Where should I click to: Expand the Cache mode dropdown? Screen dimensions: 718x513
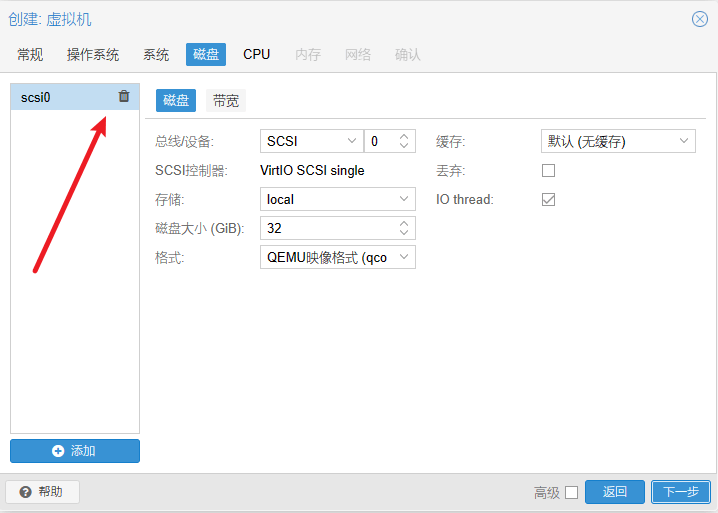coord(684,142)
